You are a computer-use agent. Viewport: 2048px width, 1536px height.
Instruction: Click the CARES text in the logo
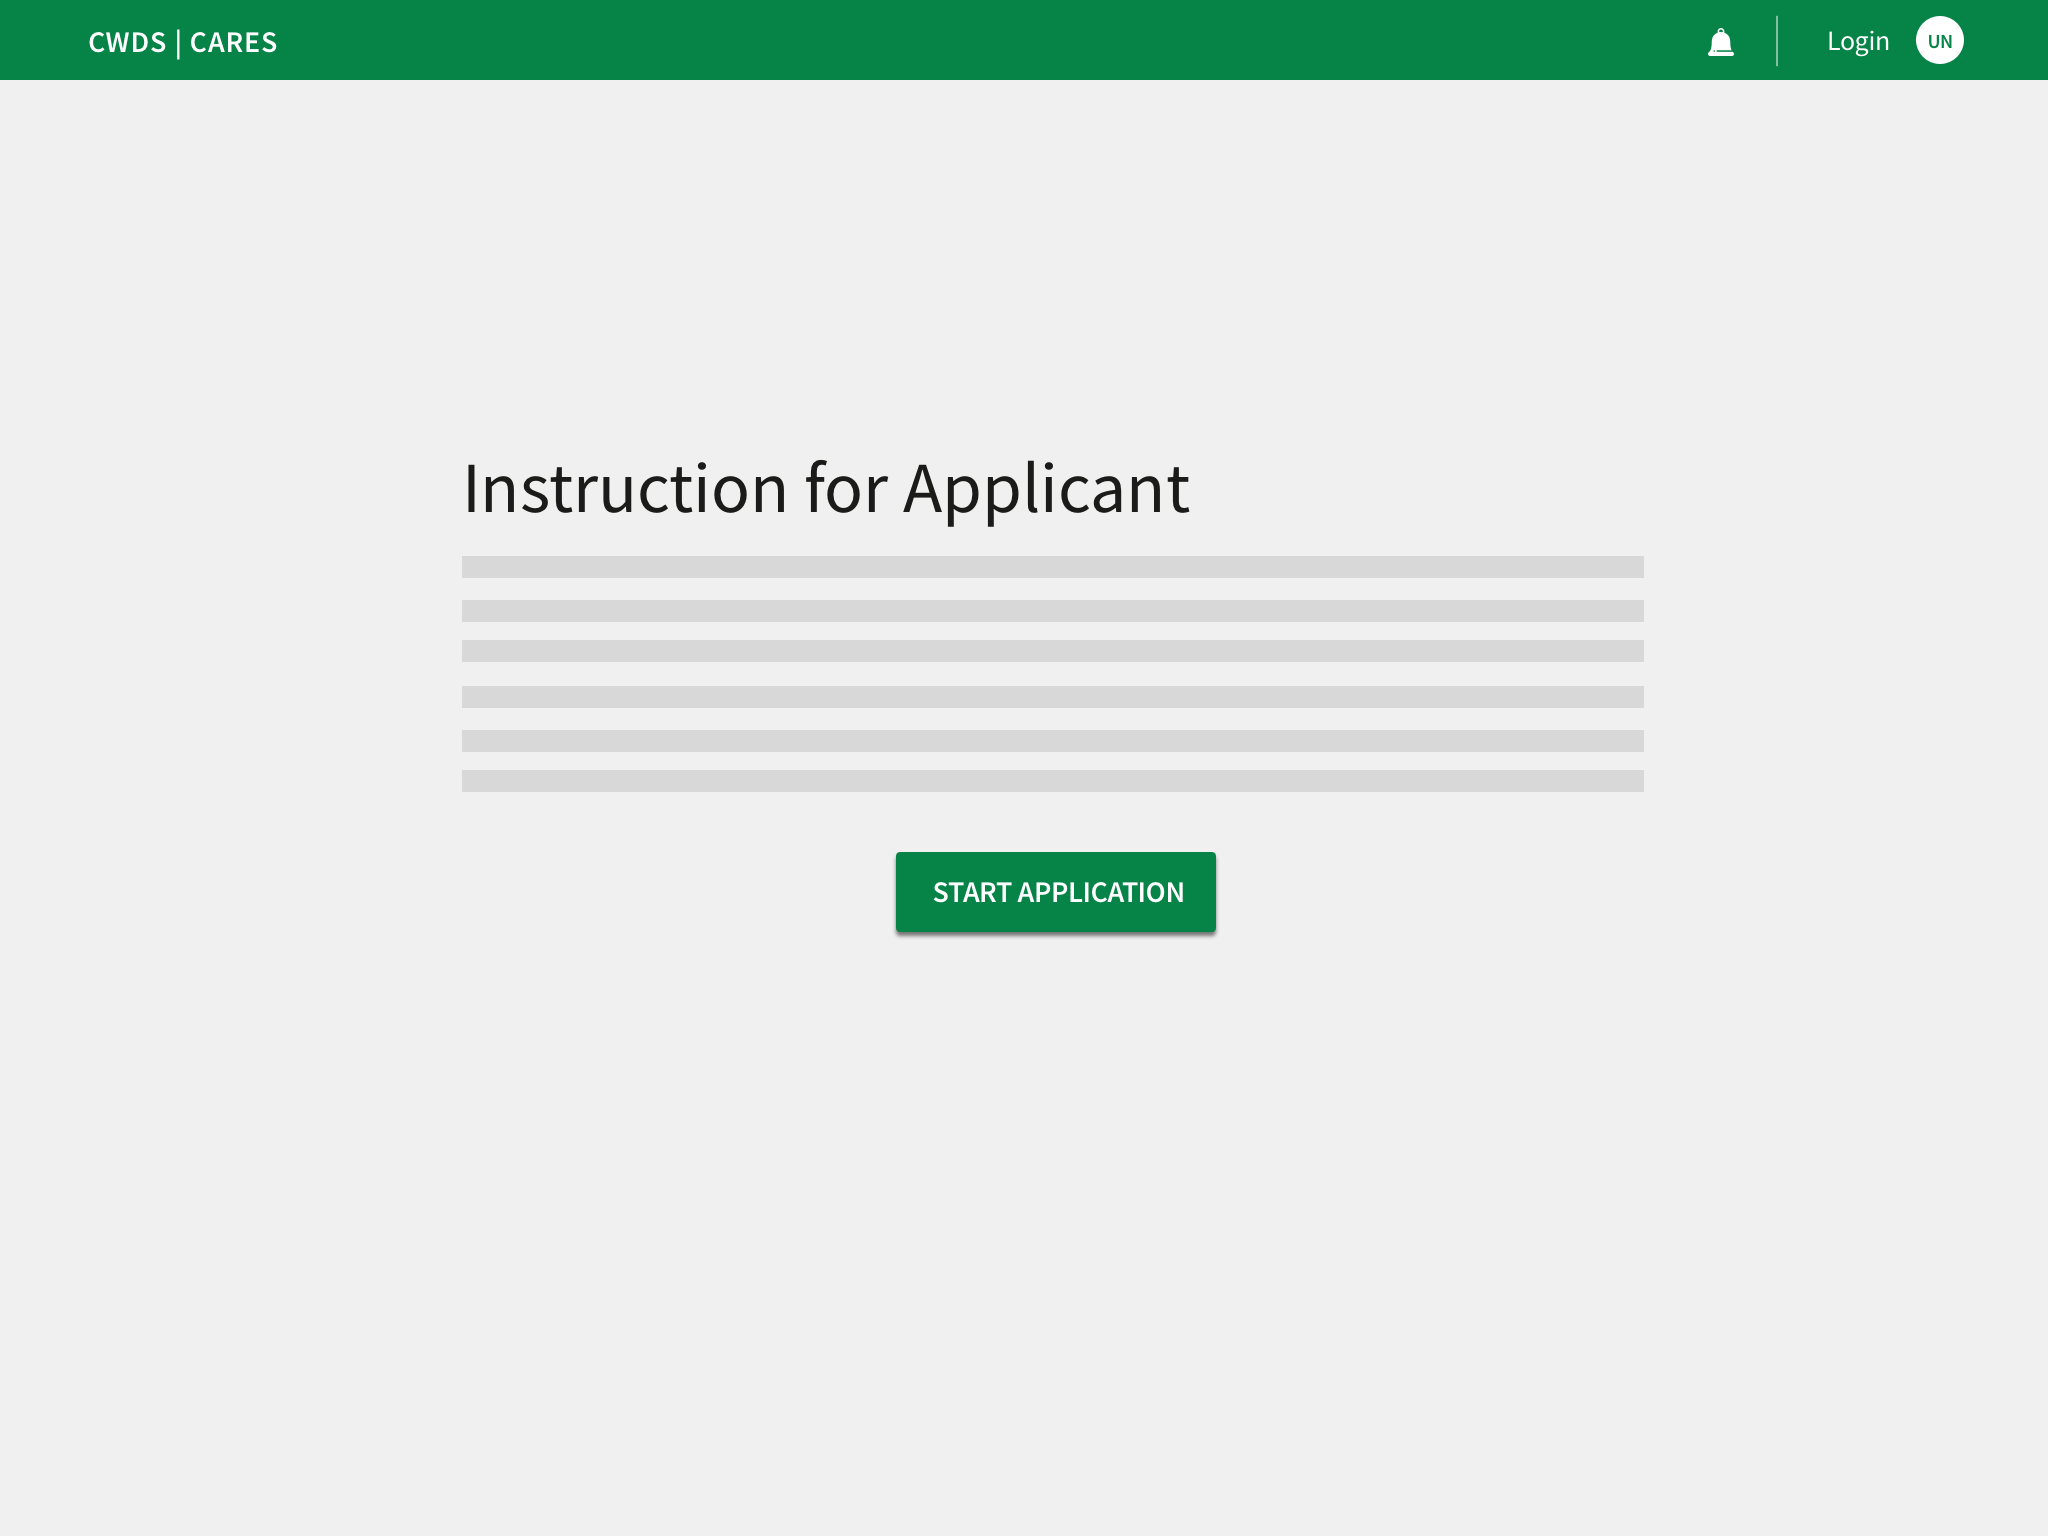(x=233, y=43)
